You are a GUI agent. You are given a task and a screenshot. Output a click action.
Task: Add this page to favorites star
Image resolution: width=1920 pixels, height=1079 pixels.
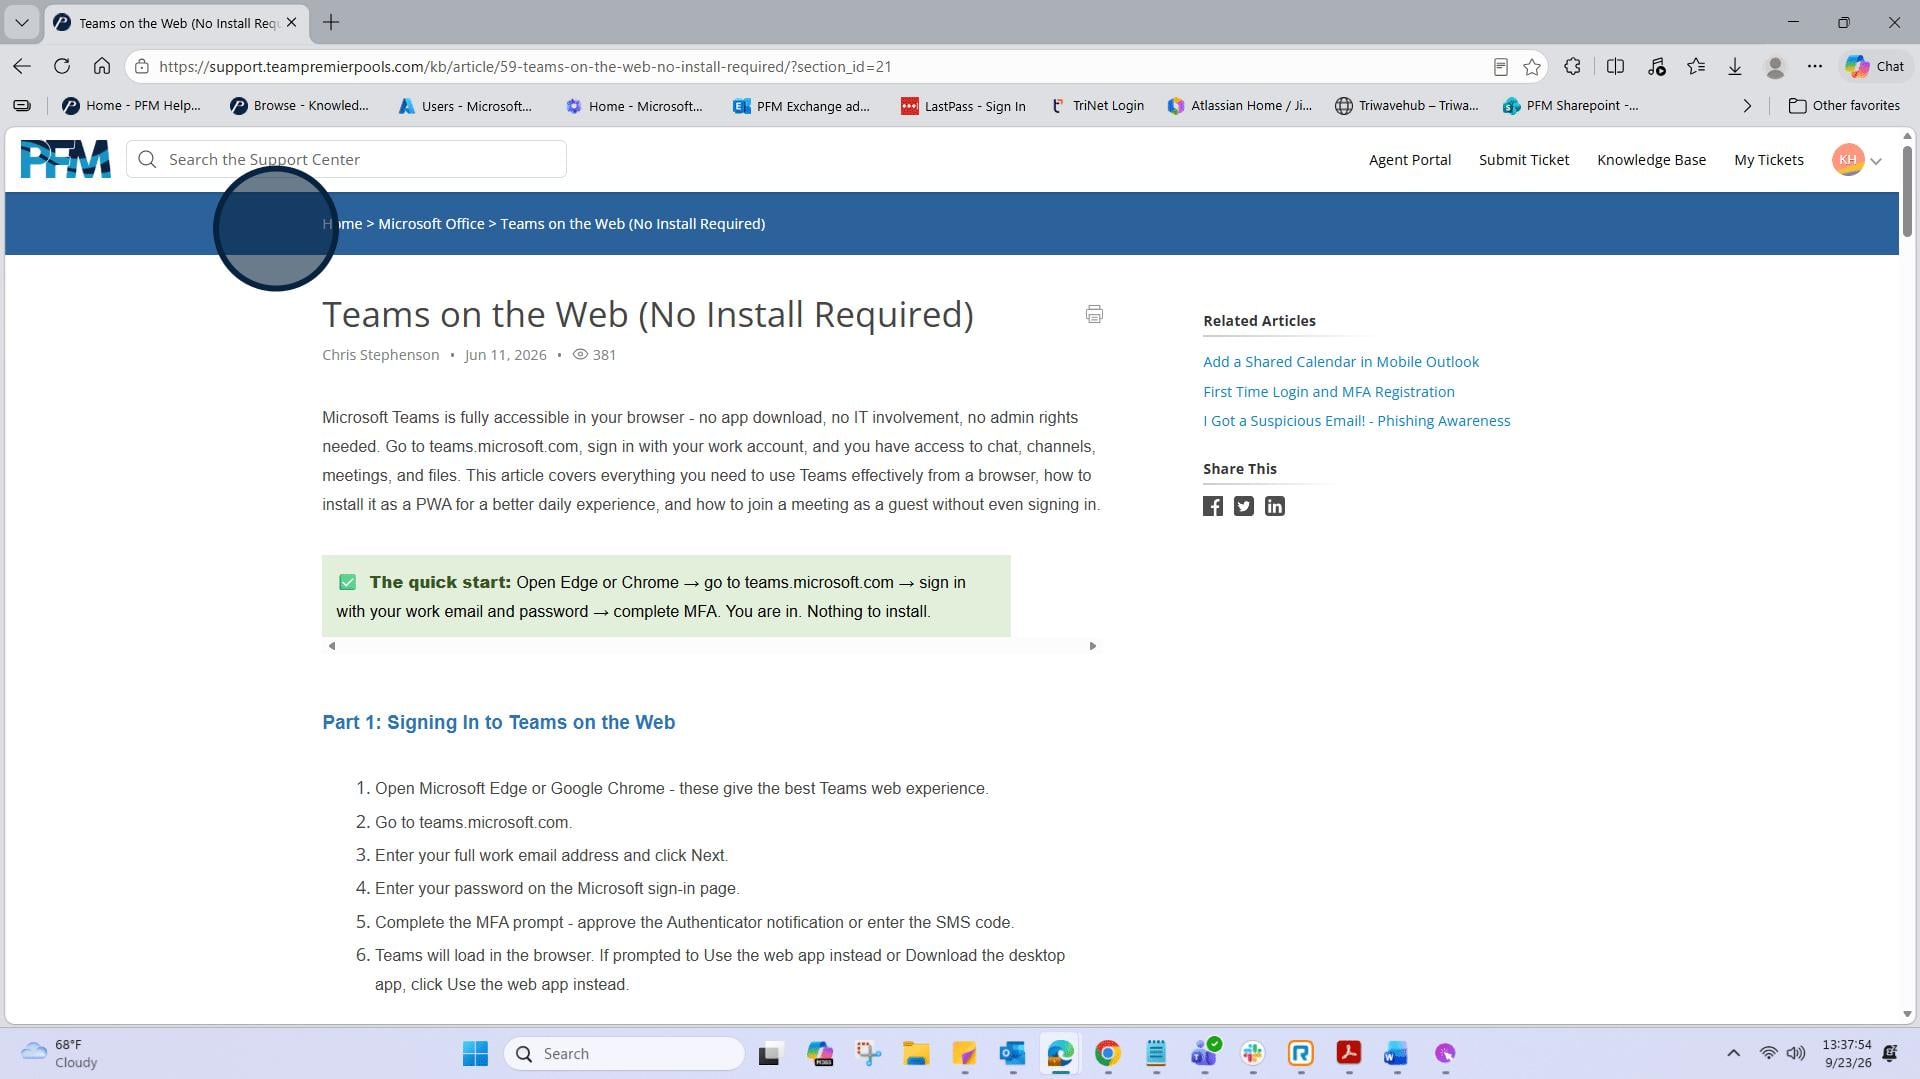pyautogui.click(x=1532, y=67)
